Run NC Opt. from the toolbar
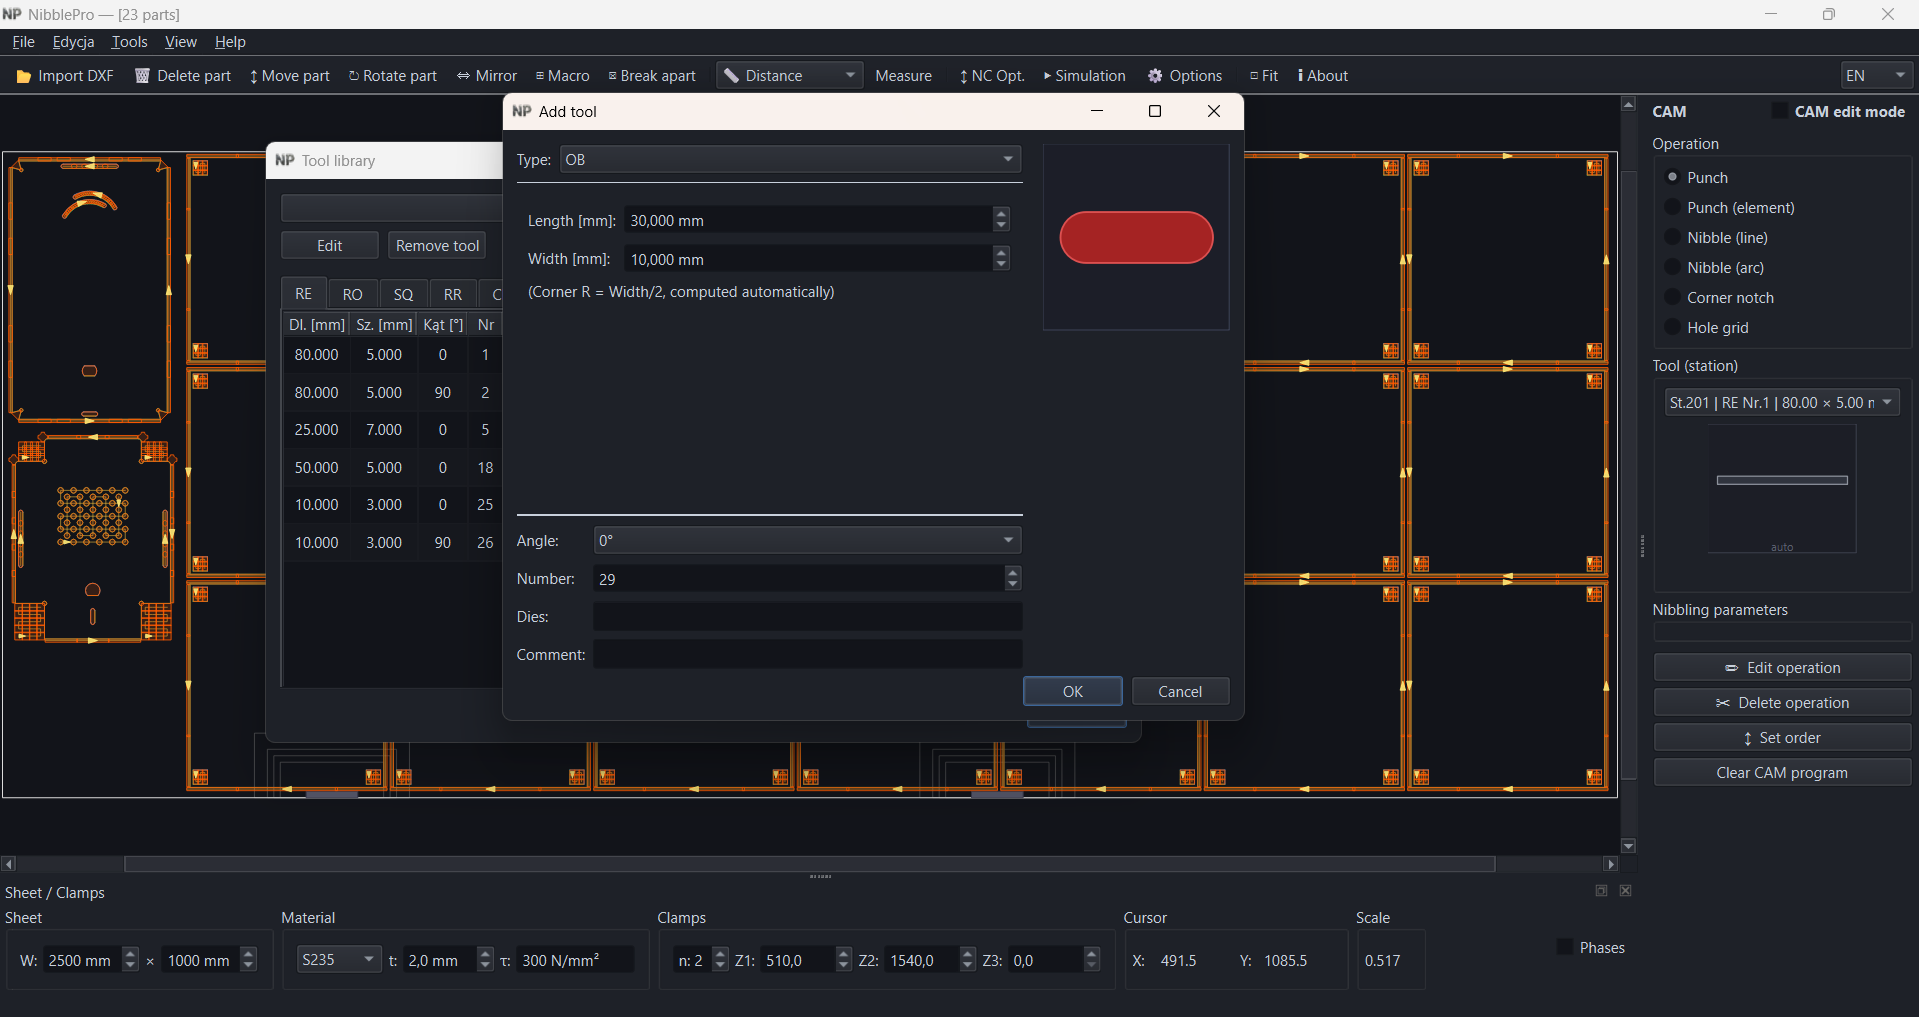 click(992, 76)
